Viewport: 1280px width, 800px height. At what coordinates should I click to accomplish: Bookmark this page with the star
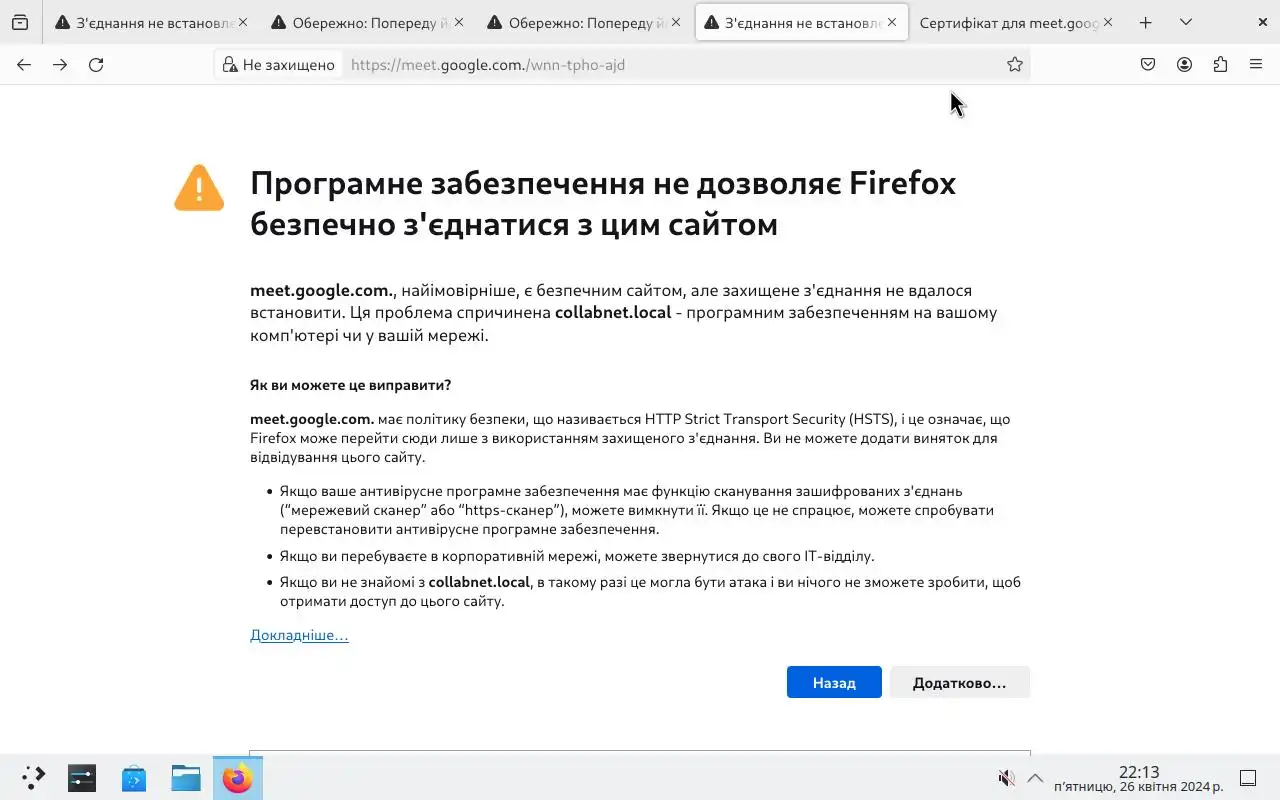[1015, 65]
